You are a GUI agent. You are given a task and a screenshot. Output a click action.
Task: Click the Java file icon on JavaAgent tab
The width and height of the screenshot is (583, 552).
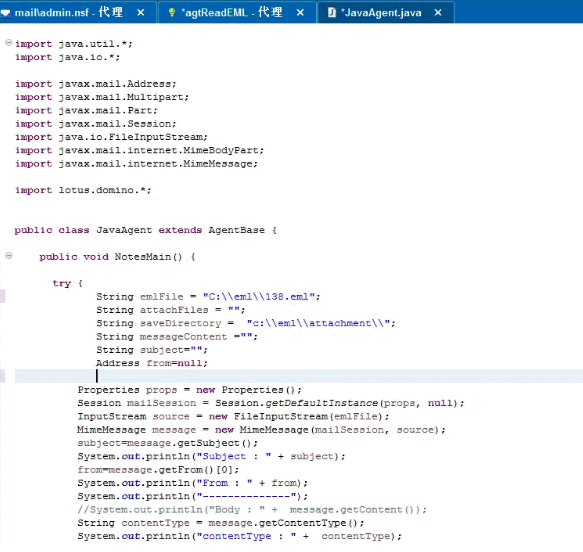pos(332,13)
